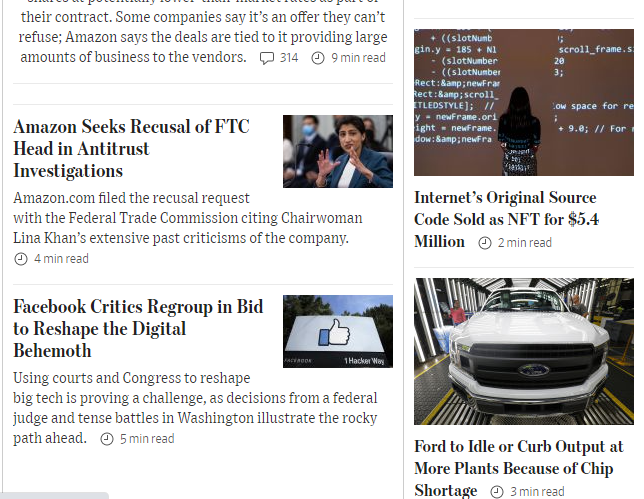644x499 pixels.
Task: Click the Ford truck factory image
Action: click(523, 351)
